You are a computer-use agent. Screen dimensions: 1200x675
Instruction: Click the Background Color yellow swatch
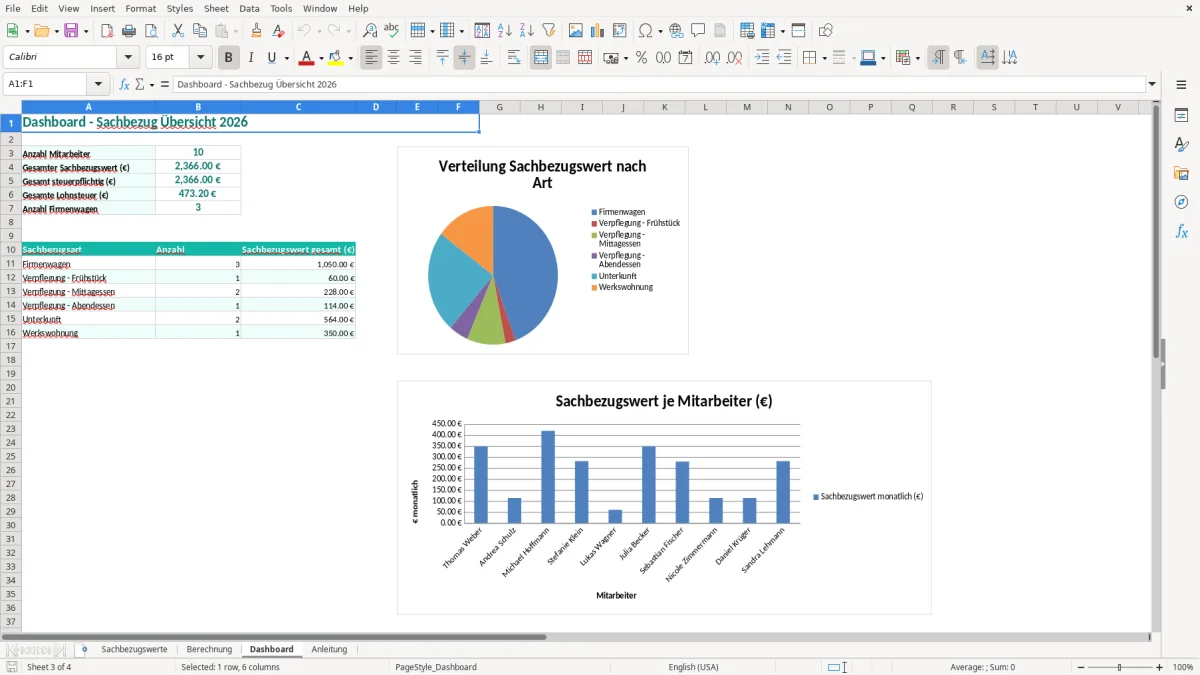pos(337,58)
